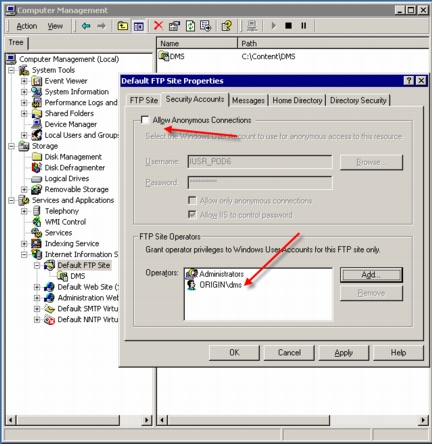The image size is (433, 446).
Task: Click the red X delete toolbar icon
Action: click(158, 25)
